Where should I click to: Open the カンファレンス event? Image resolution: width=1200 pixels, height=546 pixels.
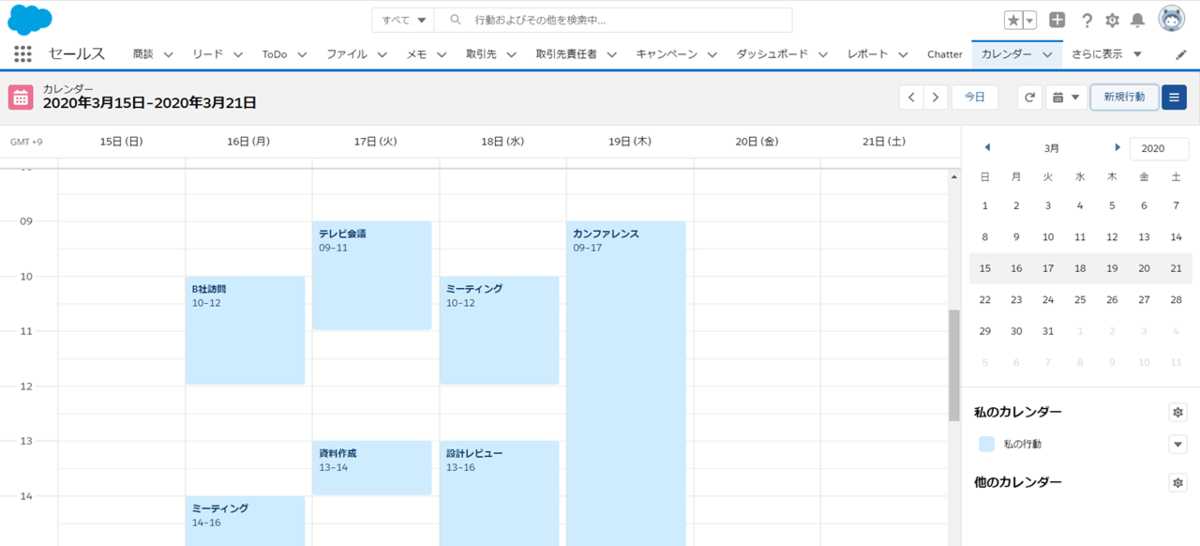point(626,383)
